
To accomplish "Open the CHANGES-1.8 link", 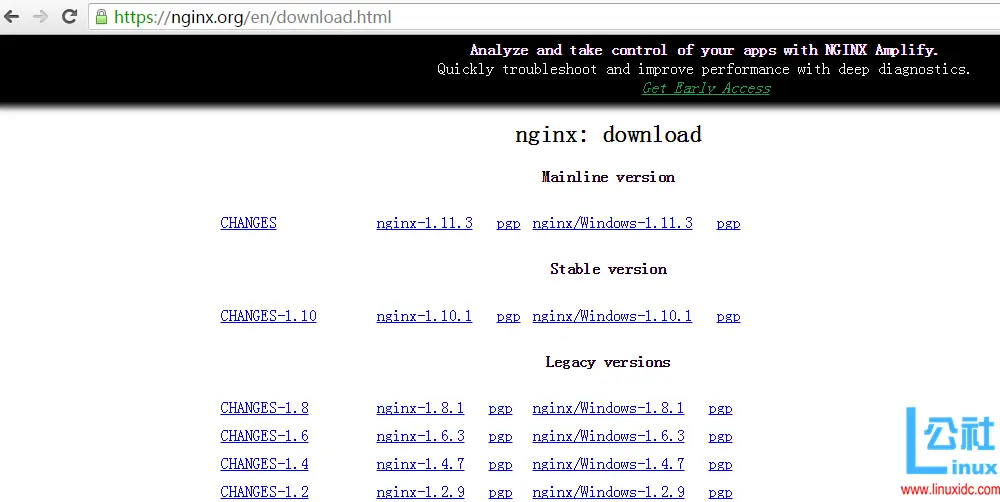I will pyautogui.click(x=264, y=408).
